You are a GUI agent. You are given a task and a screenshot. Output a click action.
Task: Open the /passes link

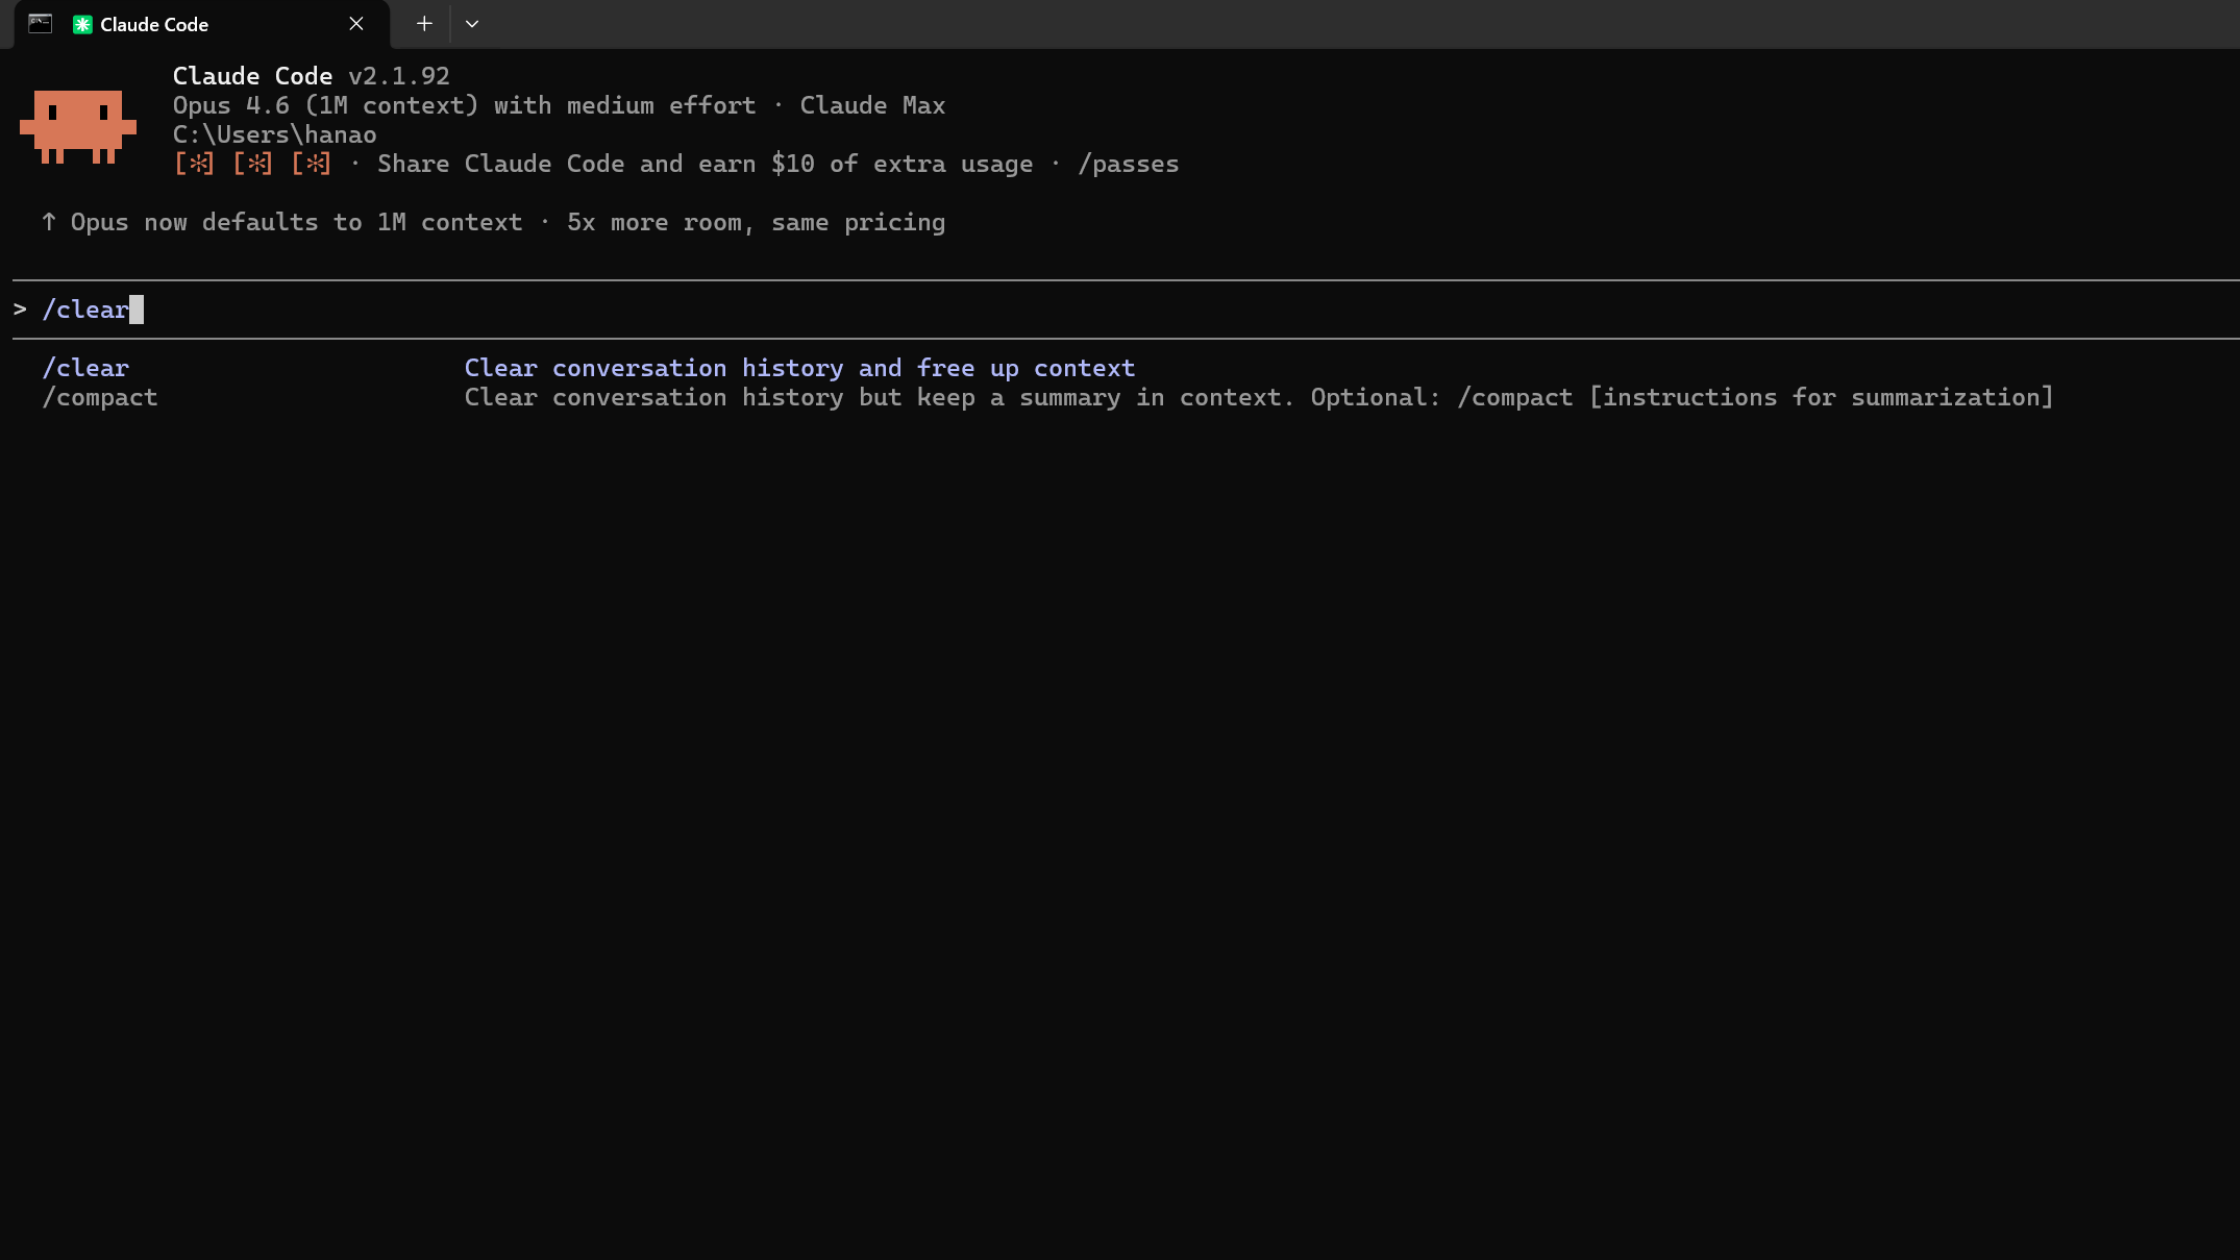click(x=1128, y=163)
